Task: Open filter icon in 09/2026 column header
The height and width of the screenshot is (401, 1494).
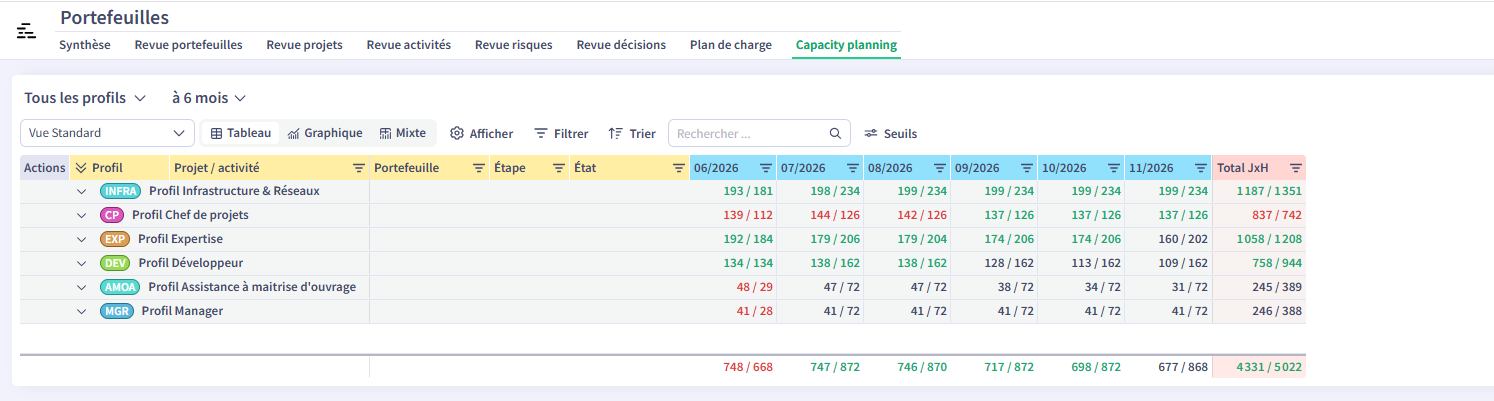Action: (x=1027, y=168)
